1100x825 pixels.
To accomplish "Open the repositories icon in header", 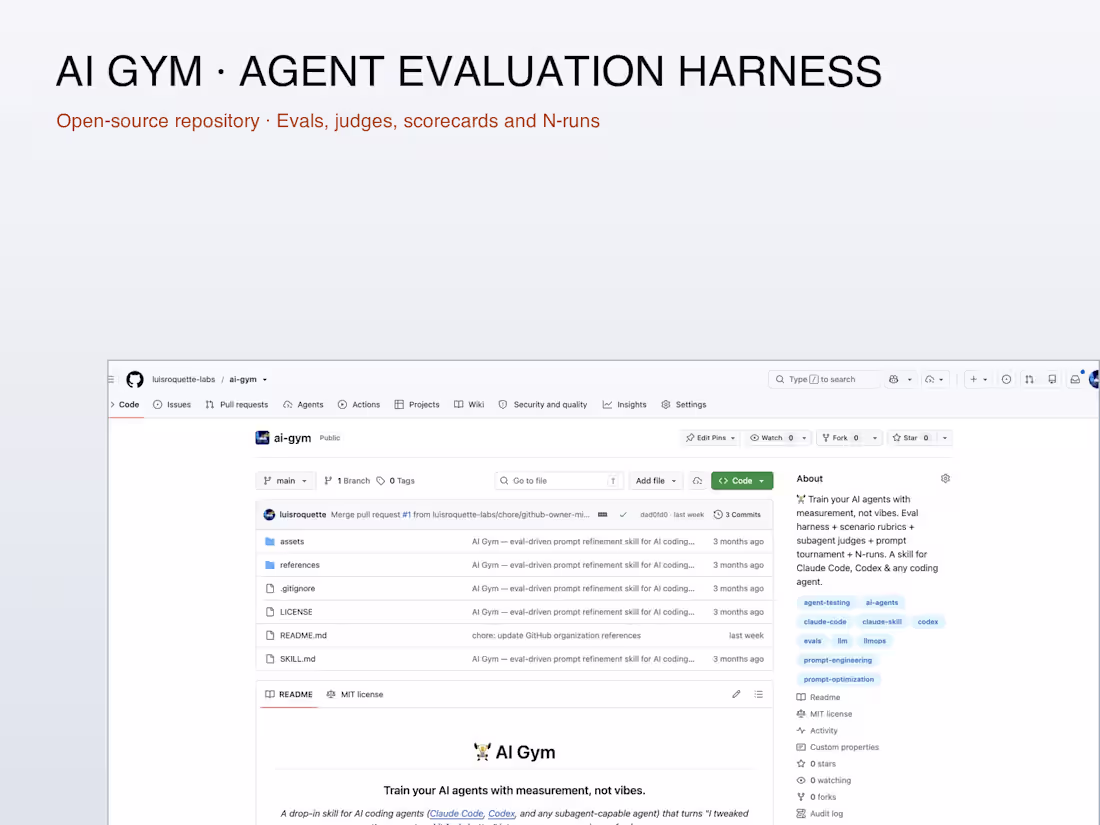I will coord(1052,380).
